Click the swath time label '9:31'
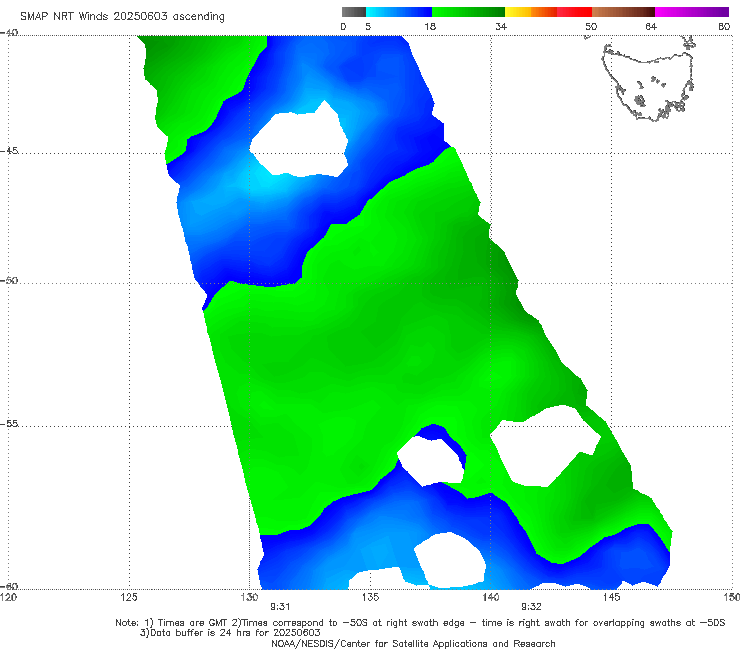 coord(280,607)
